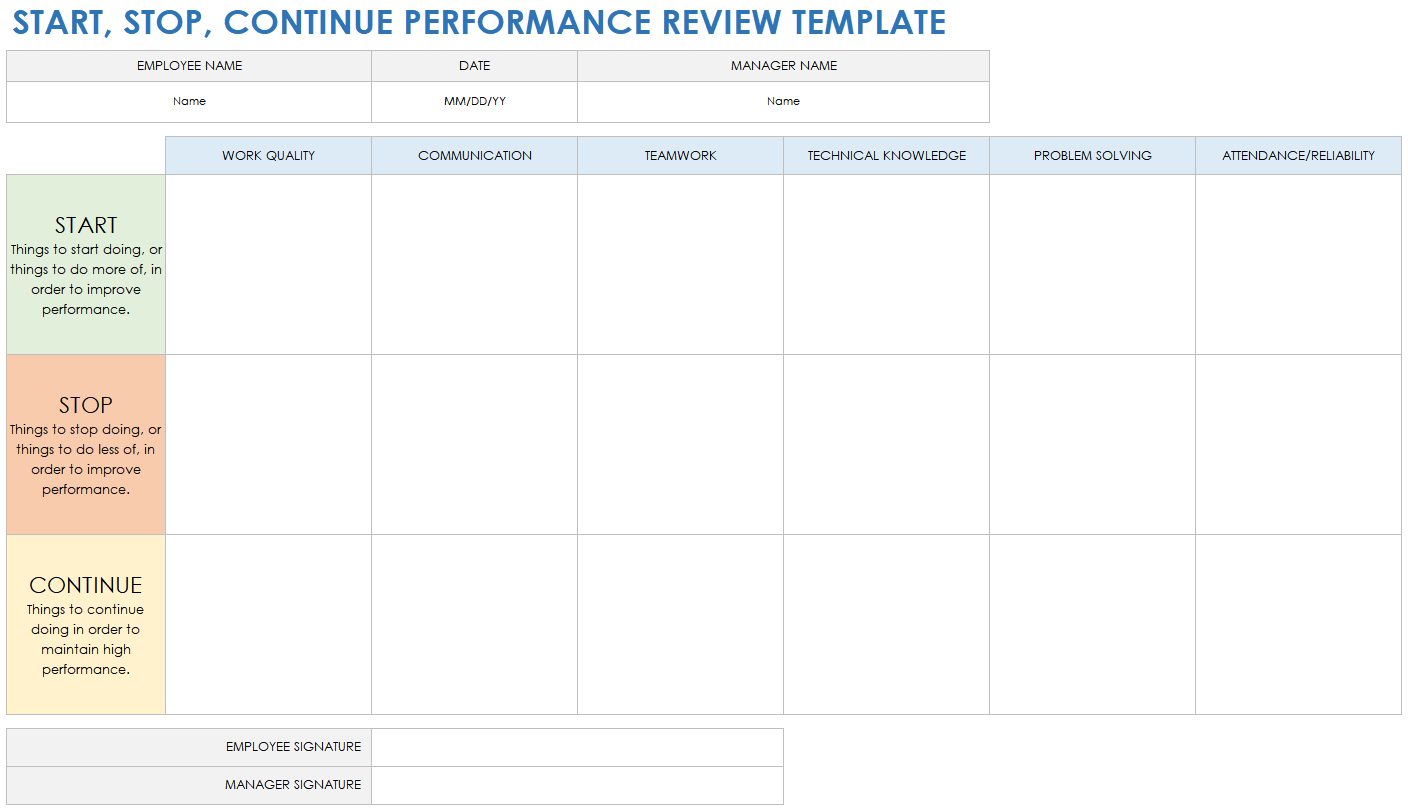Click the CONTINUE cell under Teamwork
Image resolution: width=1408 pixels, height=810 pixels.
(681, 625)
